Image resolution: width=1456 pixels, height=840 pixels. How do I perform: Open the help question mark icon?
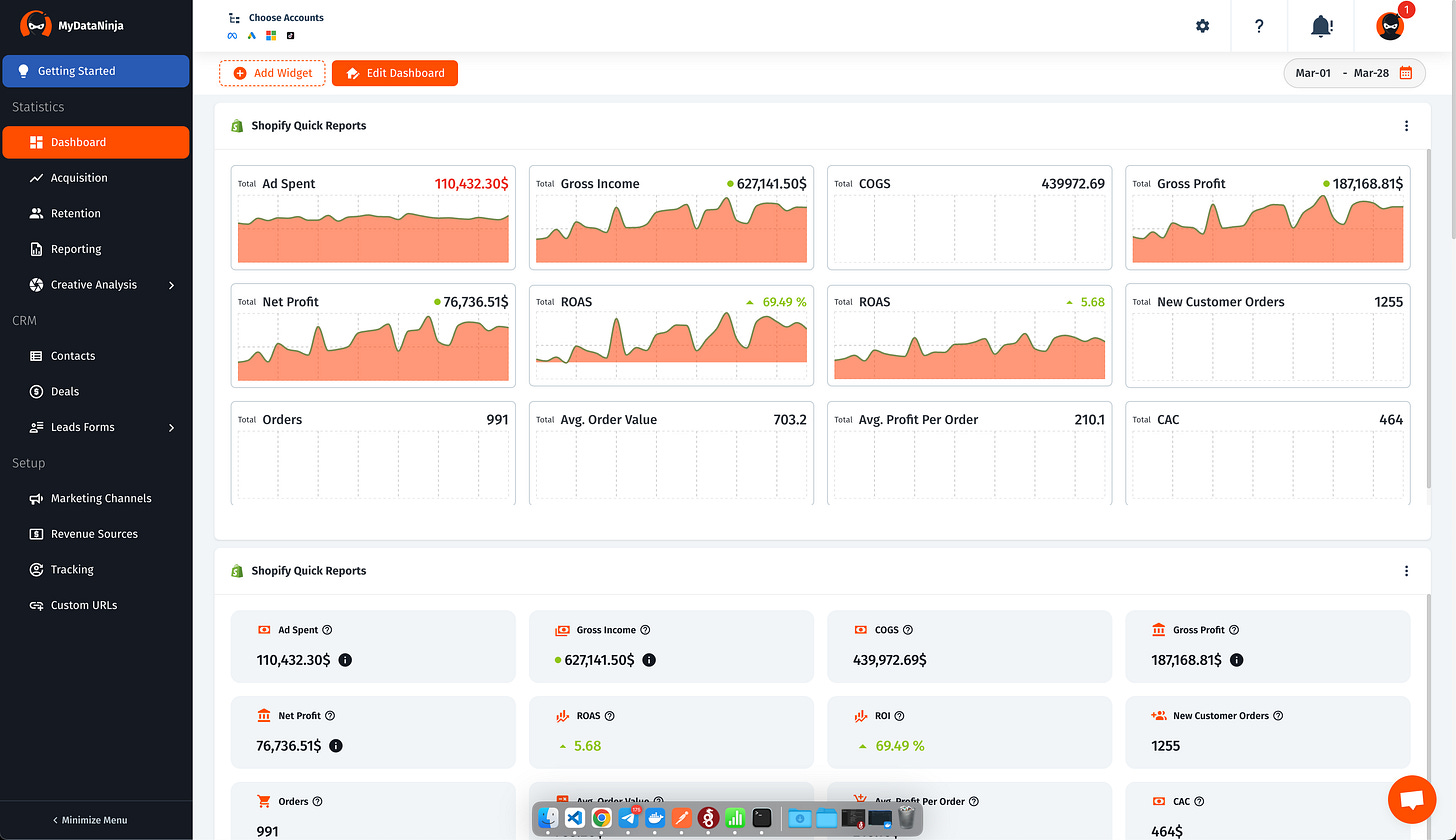click(1259, 26)
